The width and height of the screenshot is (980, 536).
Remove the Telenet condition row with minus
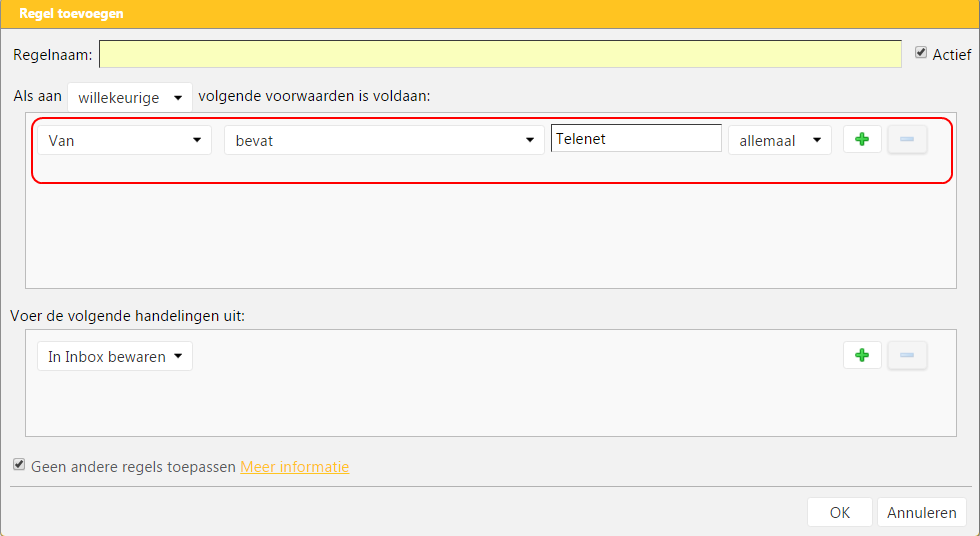point(907,140)
